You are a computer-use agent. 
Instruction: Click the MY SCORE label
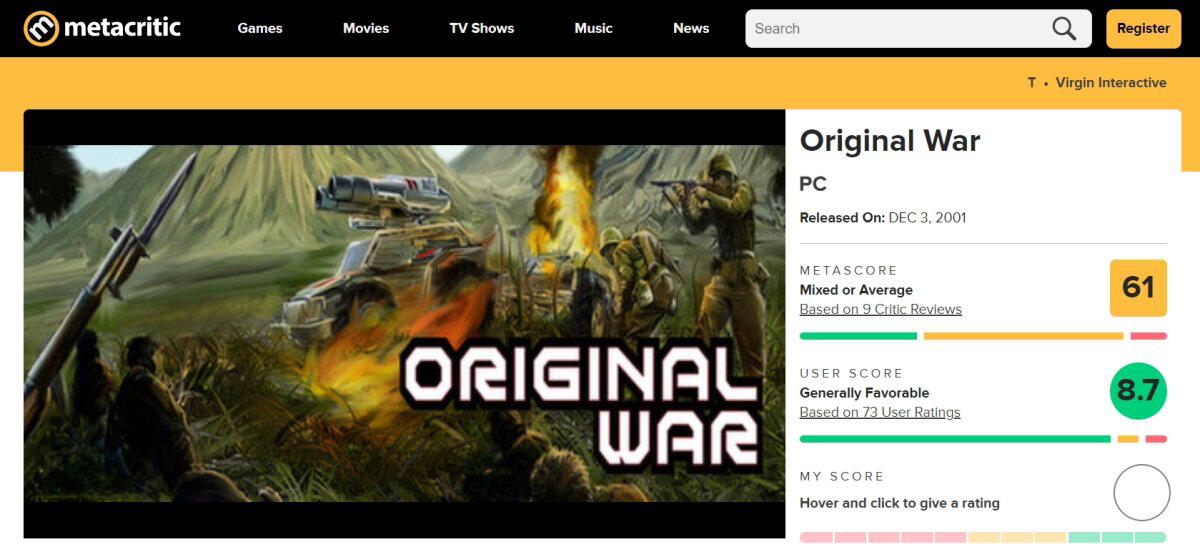[842, 477]
